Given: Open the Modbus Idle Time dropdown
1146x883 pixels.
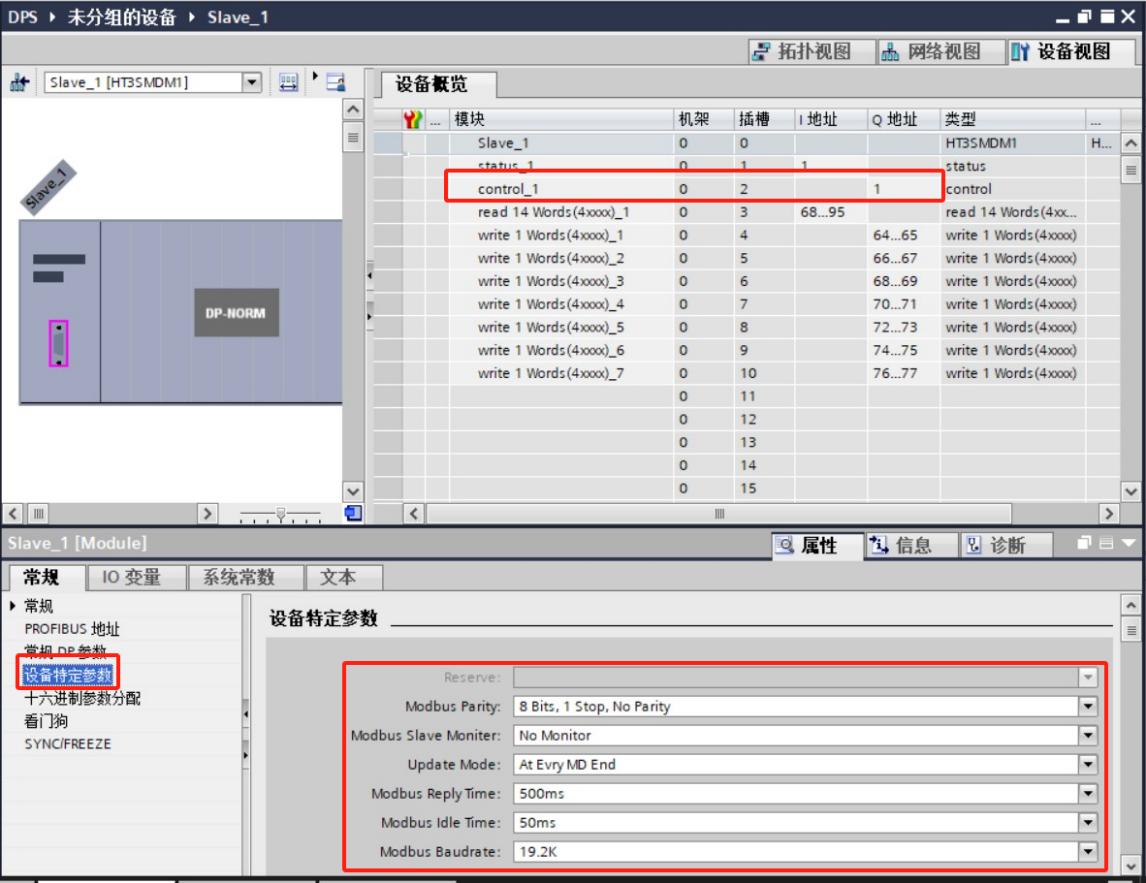Looking at the screenshot, I should tap(1088, 822).
